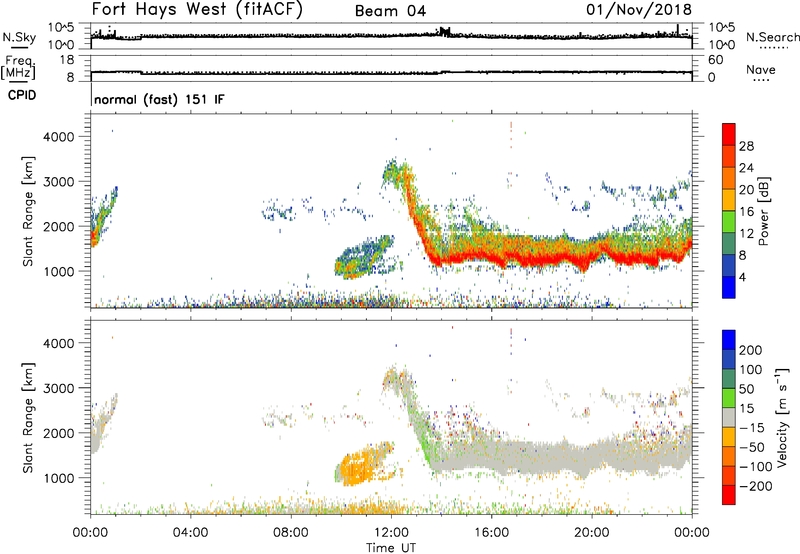Click the "20" label on power colorbar
The height and width of the screenshot is (554, 800).
point(746,190)
